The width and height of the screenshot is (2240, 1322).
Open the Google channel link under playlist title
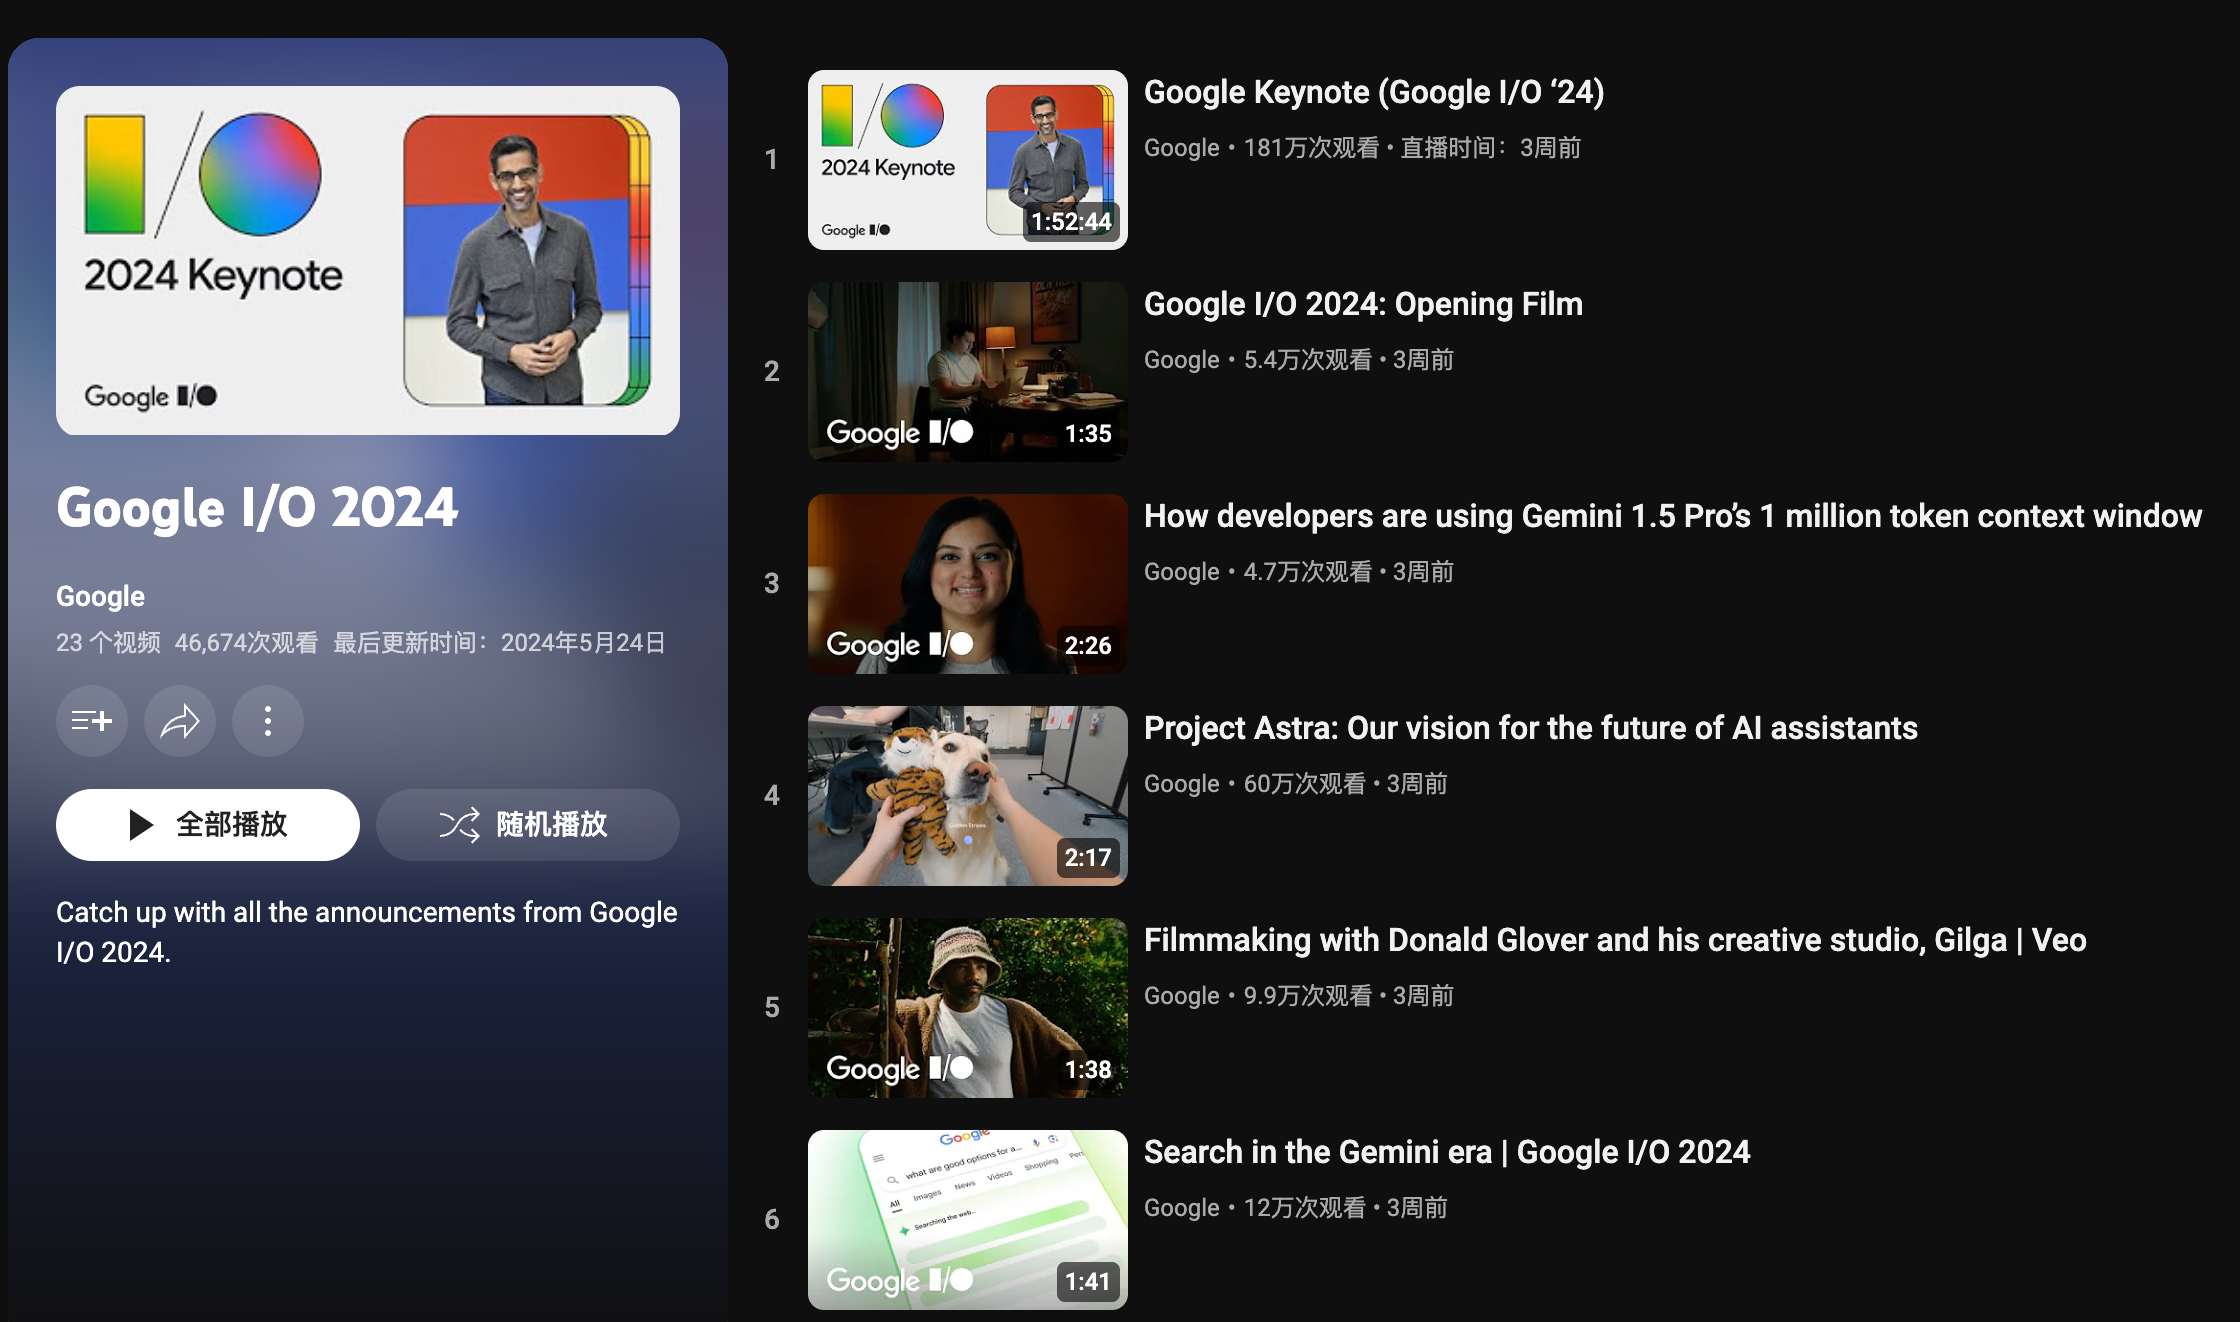tap(100, 596)
